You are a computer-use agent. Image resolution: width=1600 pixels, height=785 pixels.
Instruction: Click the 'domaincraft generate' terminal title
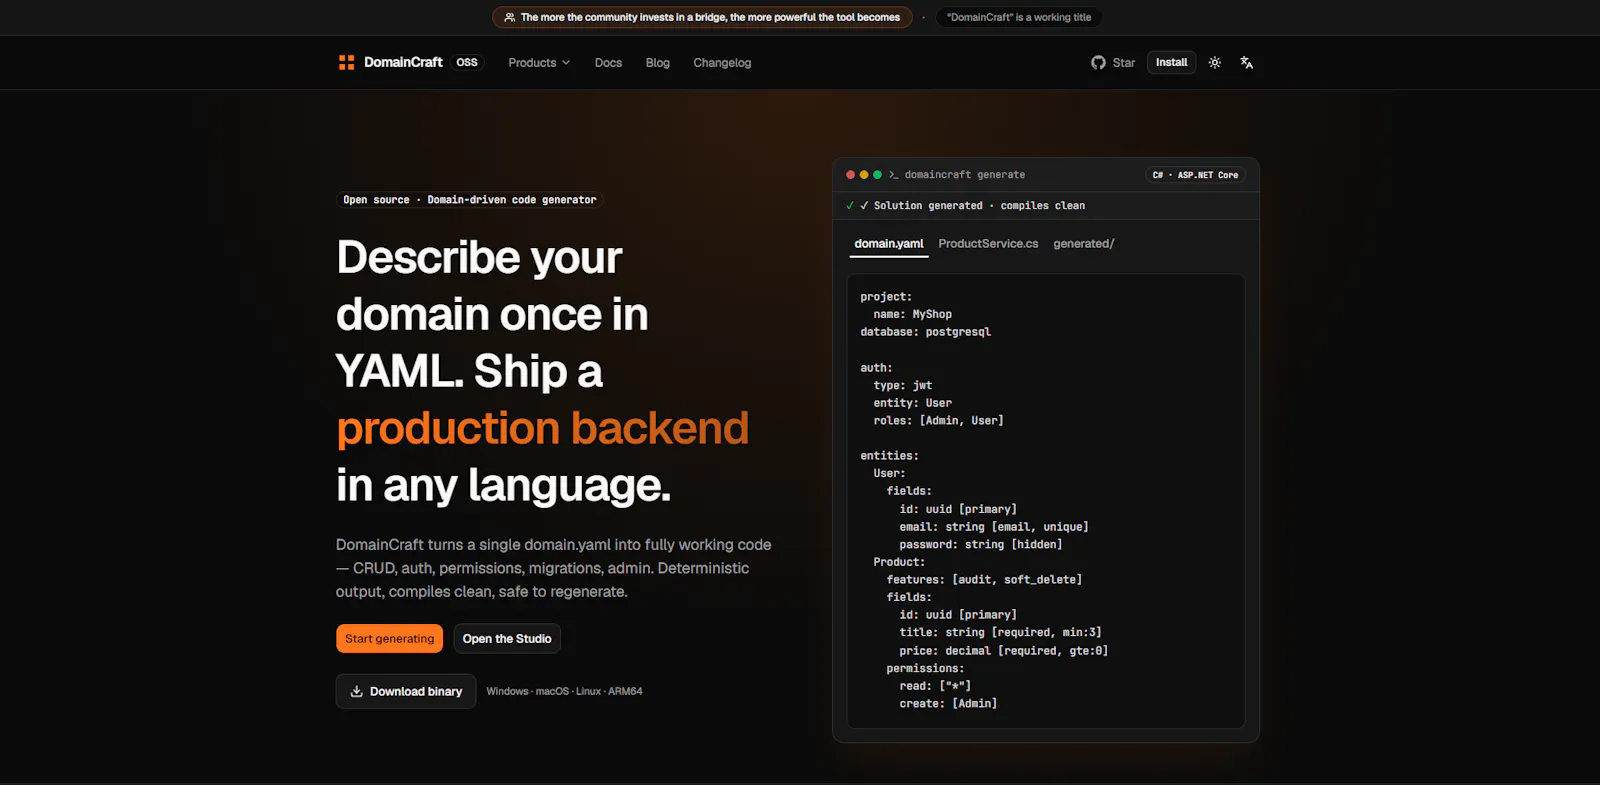965,174
